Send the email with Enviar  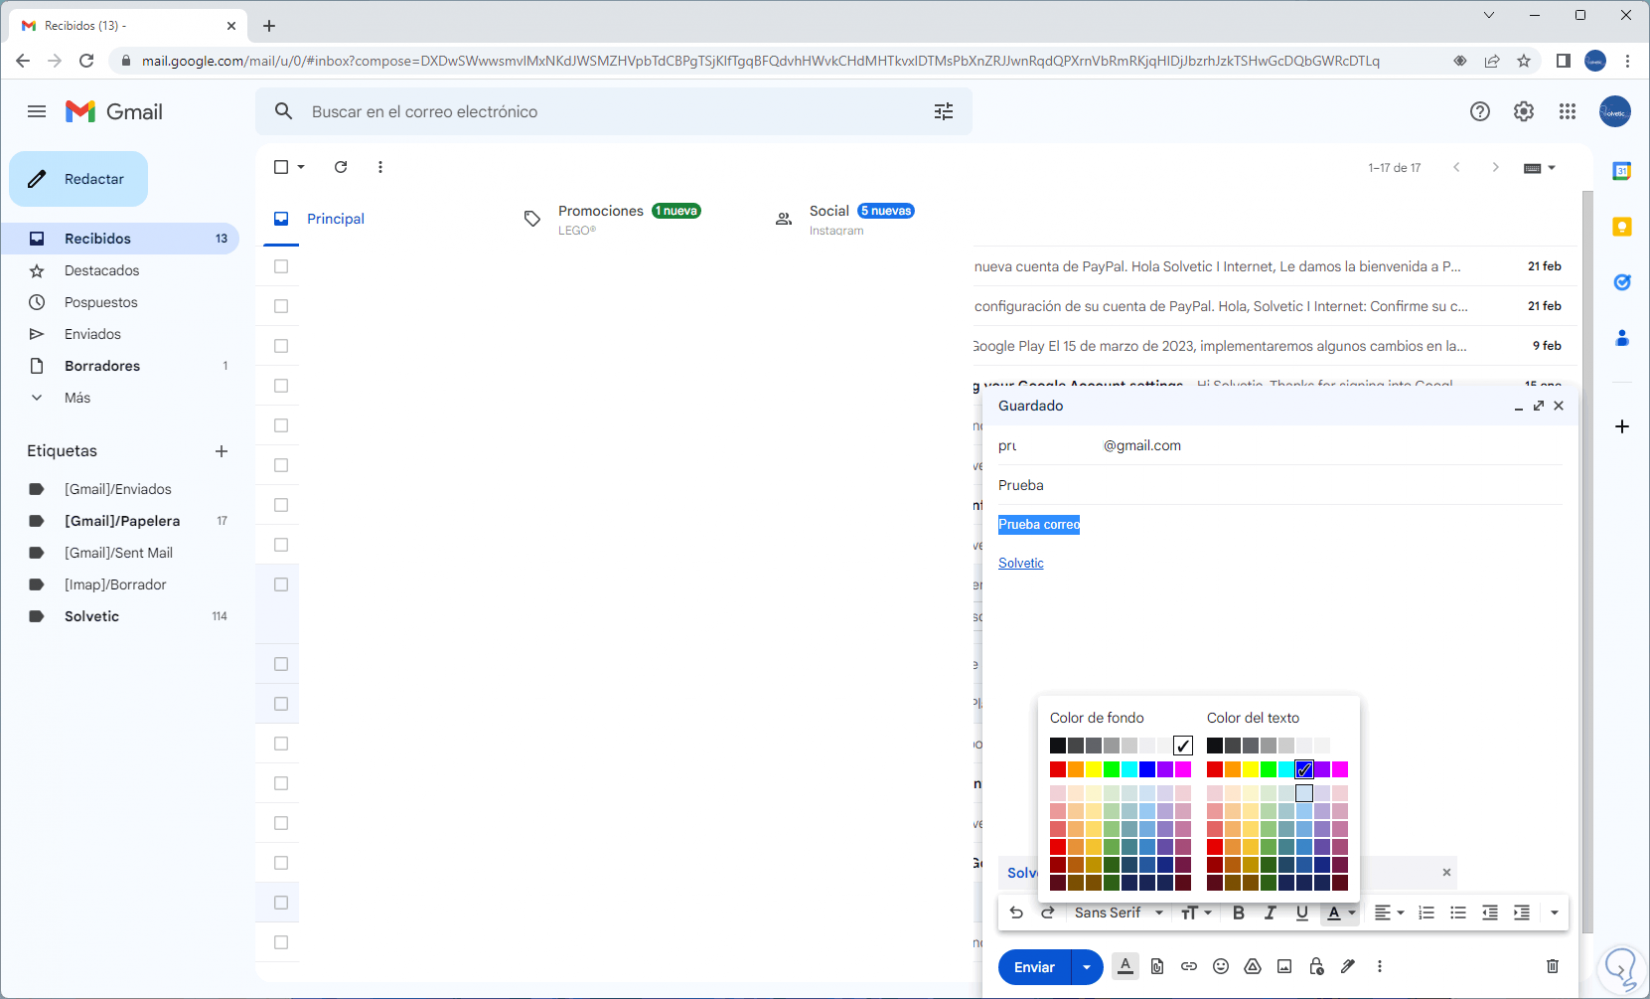pos(1035,967)
